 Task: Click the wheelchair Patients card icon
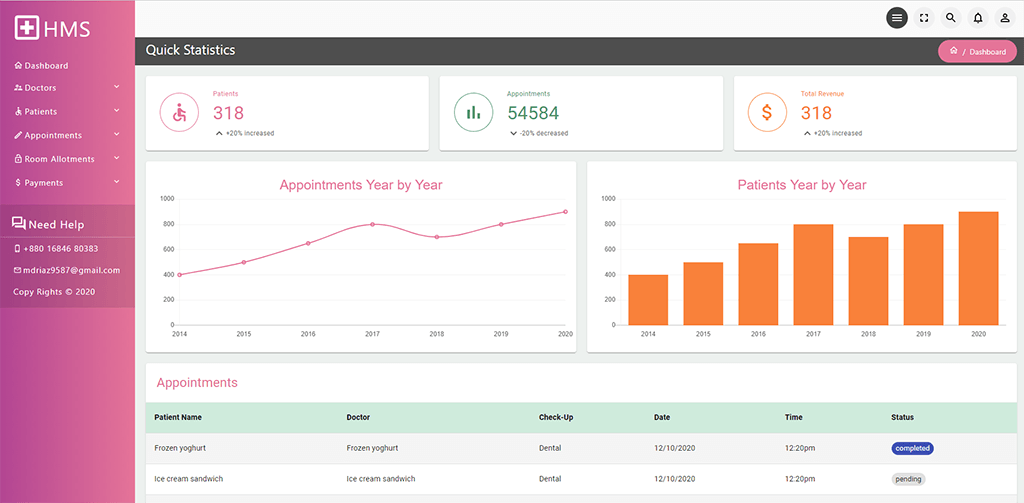coord(180,112)
